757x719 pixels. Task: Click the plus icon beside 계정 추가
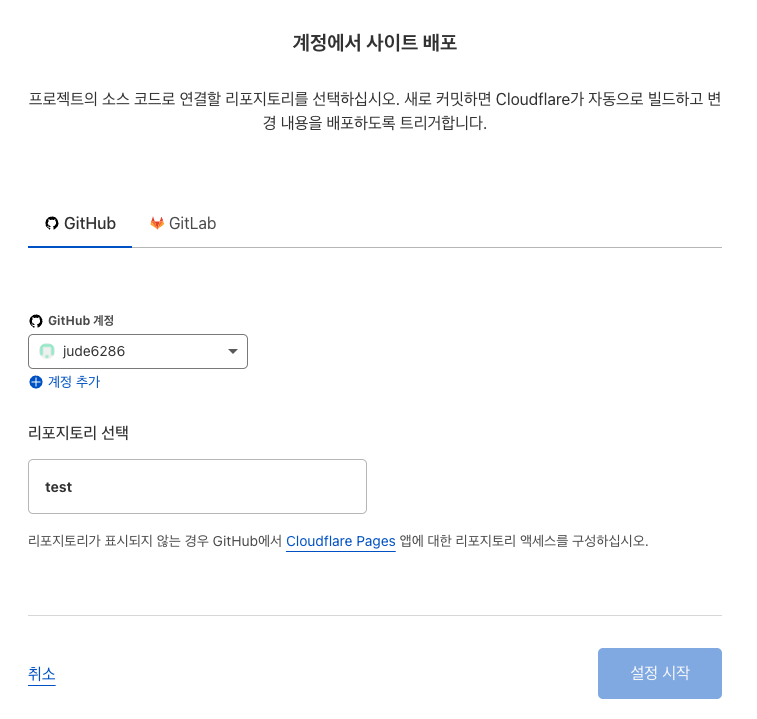click(x=36, y=382)
